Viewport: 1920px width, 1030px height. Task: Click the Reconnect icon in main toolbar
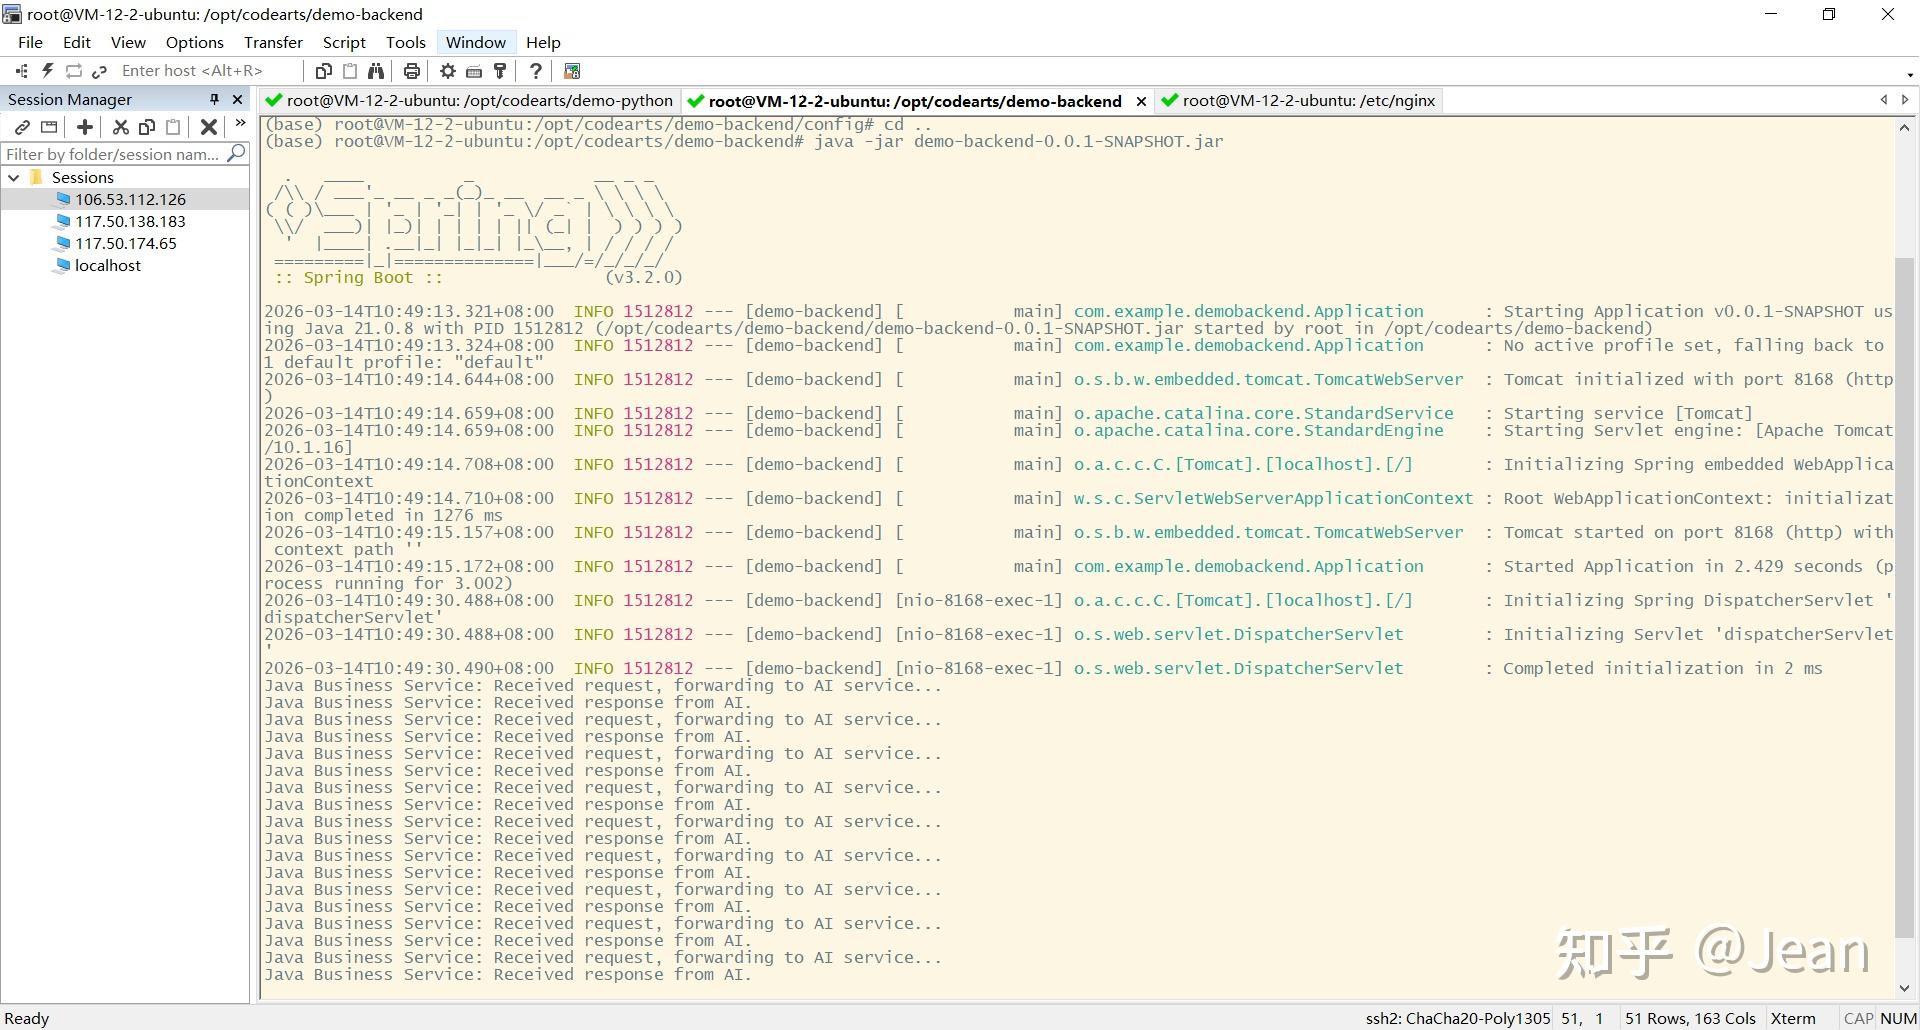73,71
